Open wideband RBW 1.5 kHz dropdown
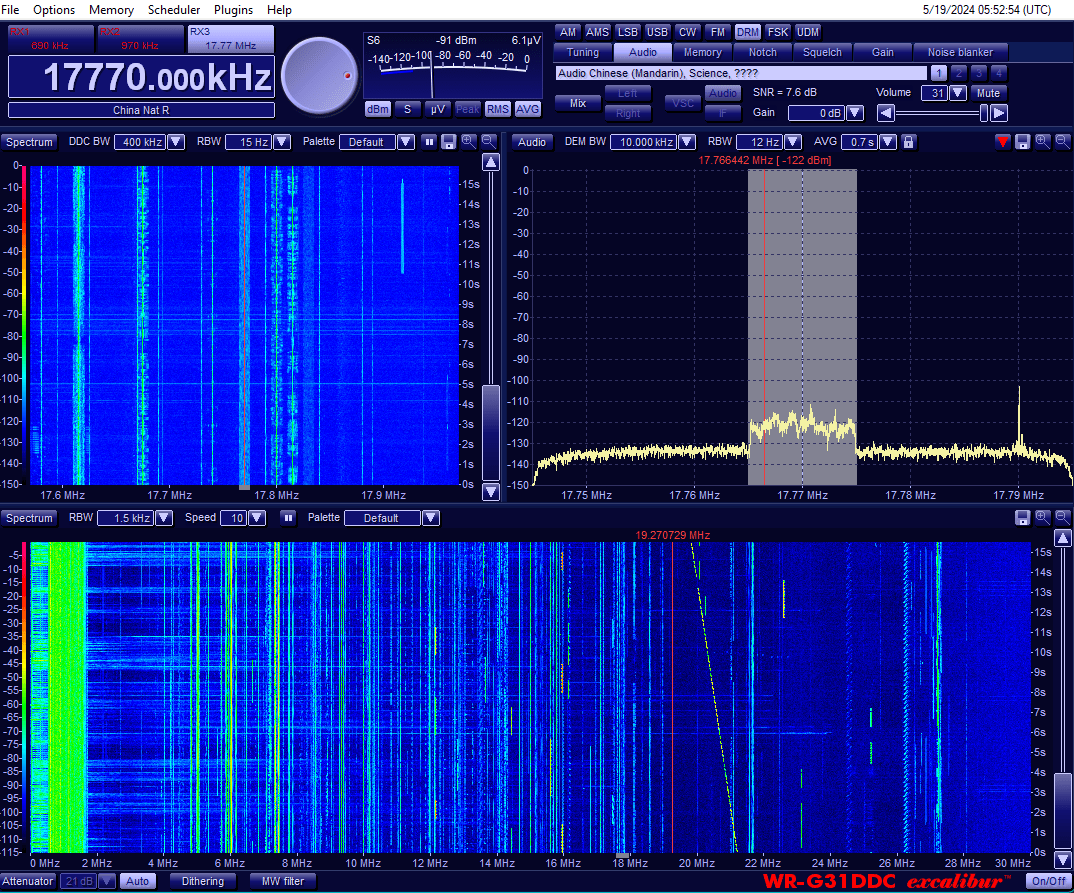The width and height of the screenshot is (1074, 893). [x=164, y=518]
